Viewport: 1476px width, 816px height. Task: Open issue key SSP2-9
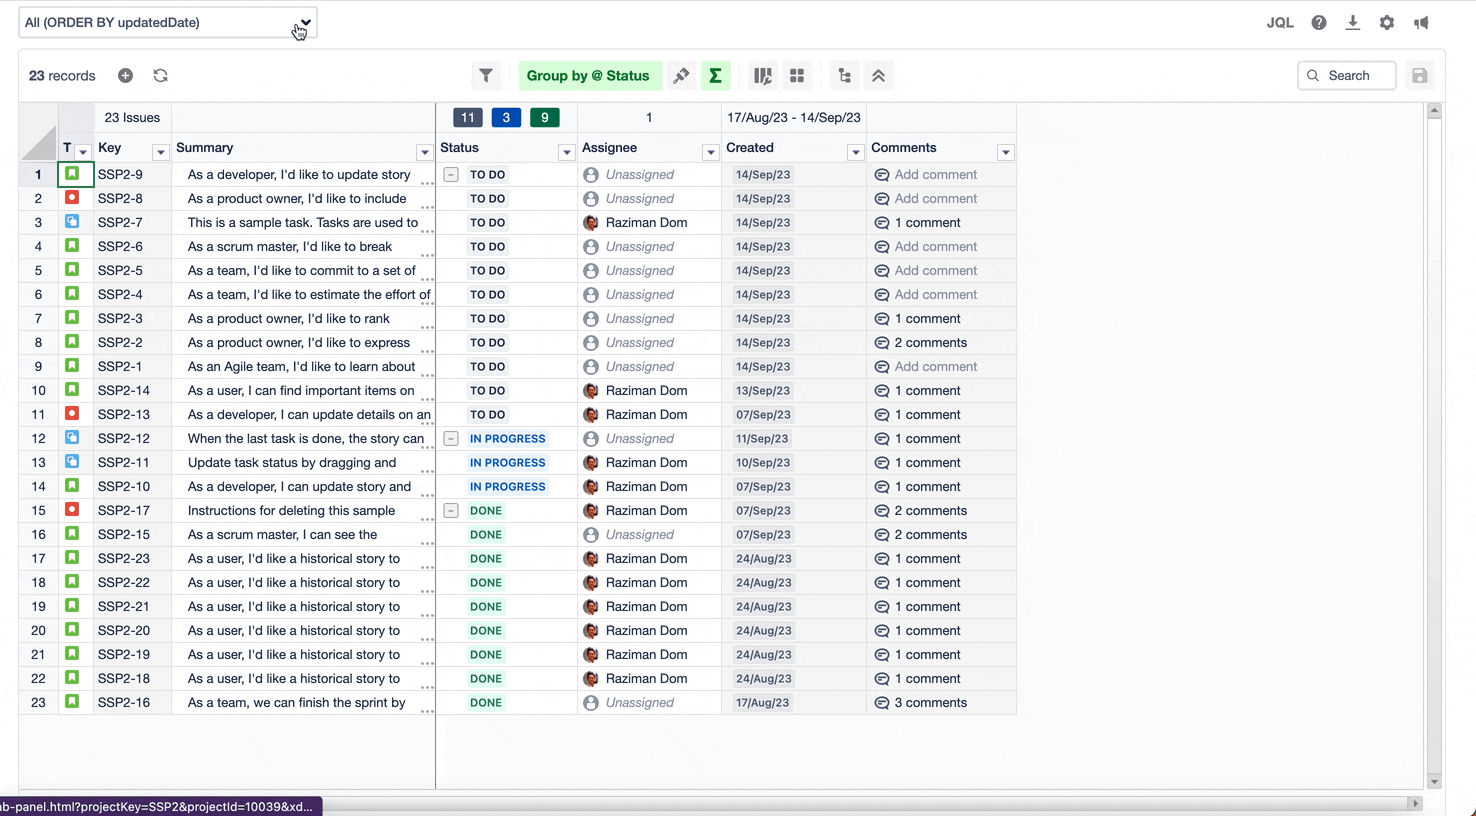coord(120,175)
